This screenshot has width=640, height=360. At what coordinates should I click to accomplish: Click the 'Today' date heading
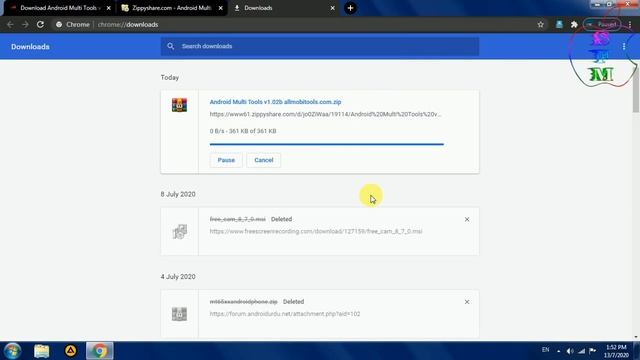click(x=170, y=78)
